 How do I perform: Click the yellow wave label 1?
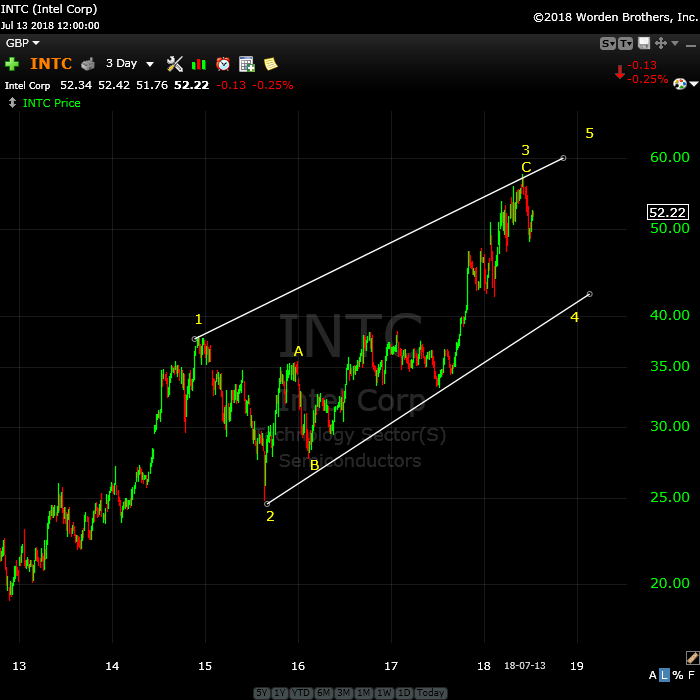199,319
